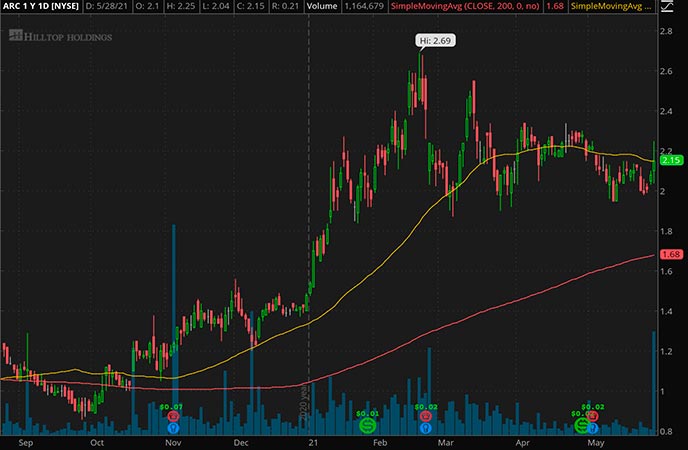
Task: Click the 'C: 2.15' close value
Action: tap(250, 6)
